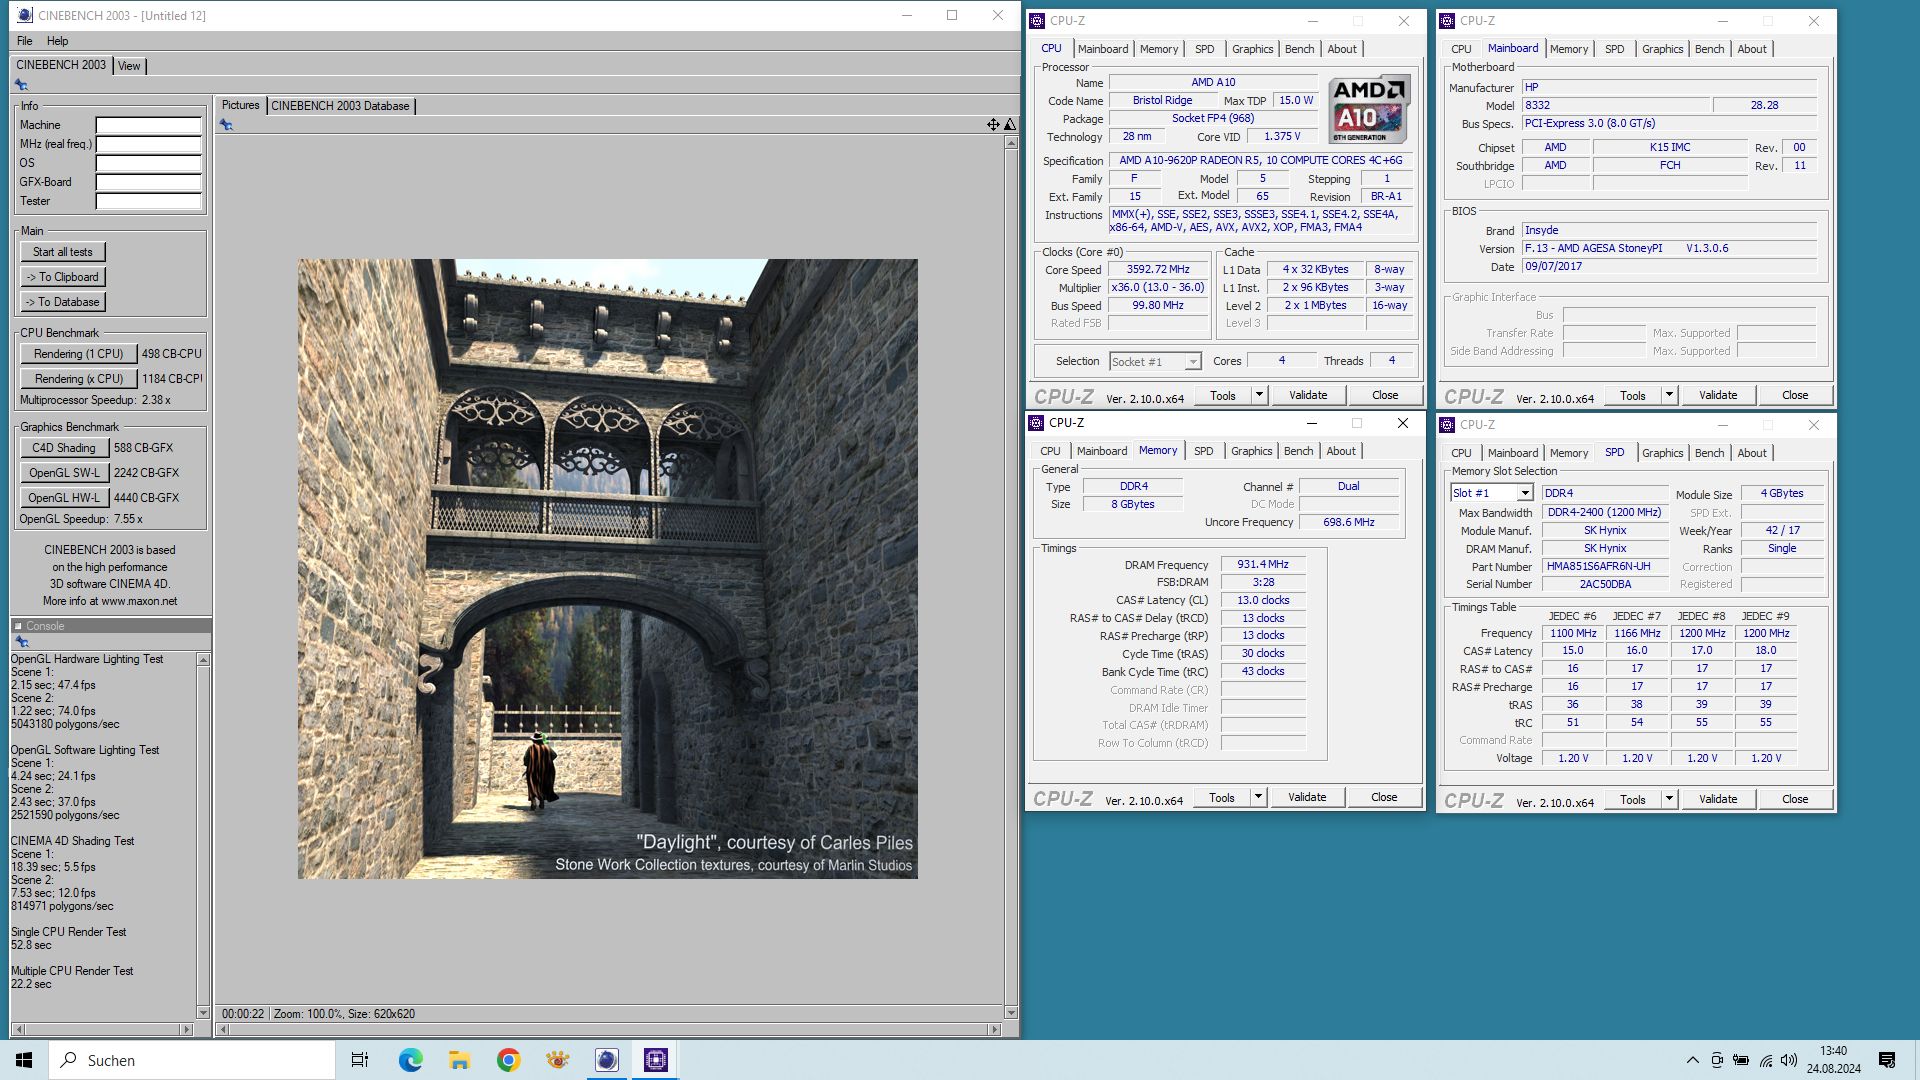Viewport: 1920px width, 1080px height.
Task: Open Tools dropdown arrow in CPU-Z Mainboard window
Action: pos(1669,395)
